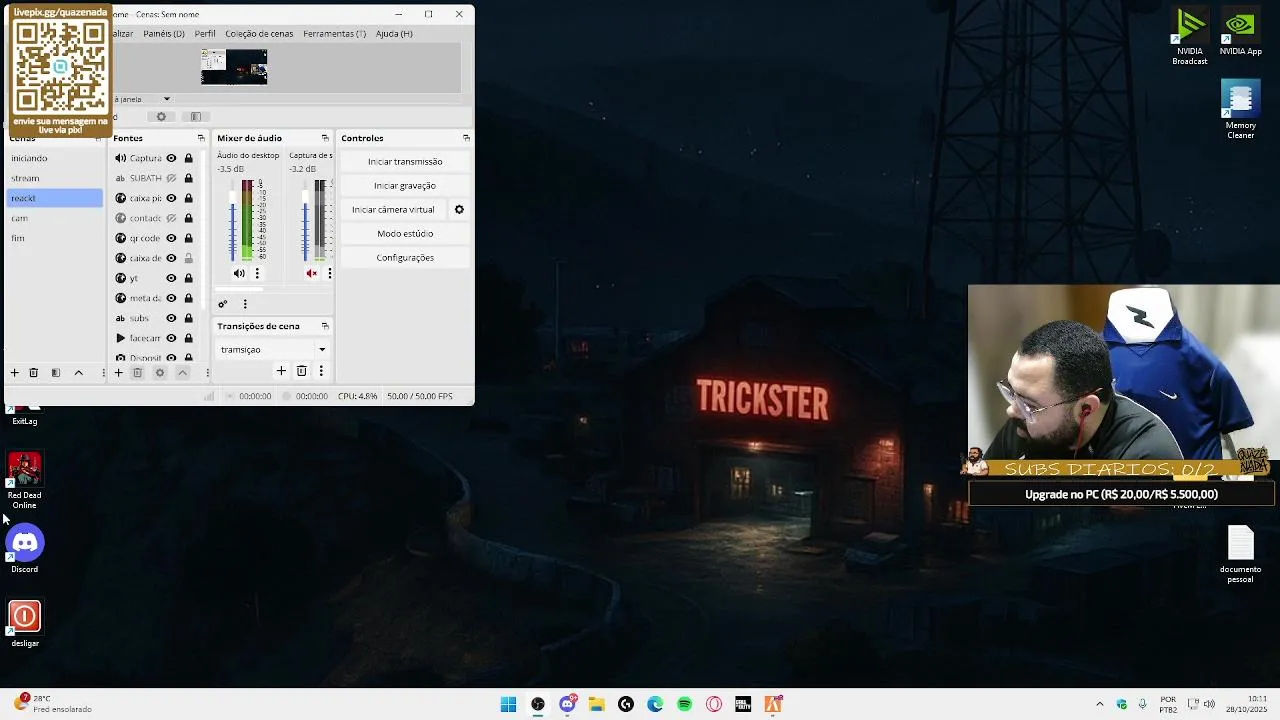The height and width of the screenshot is (720, 1280).
Task: Hide the facecam source
Action: click(x=171, y=338)
